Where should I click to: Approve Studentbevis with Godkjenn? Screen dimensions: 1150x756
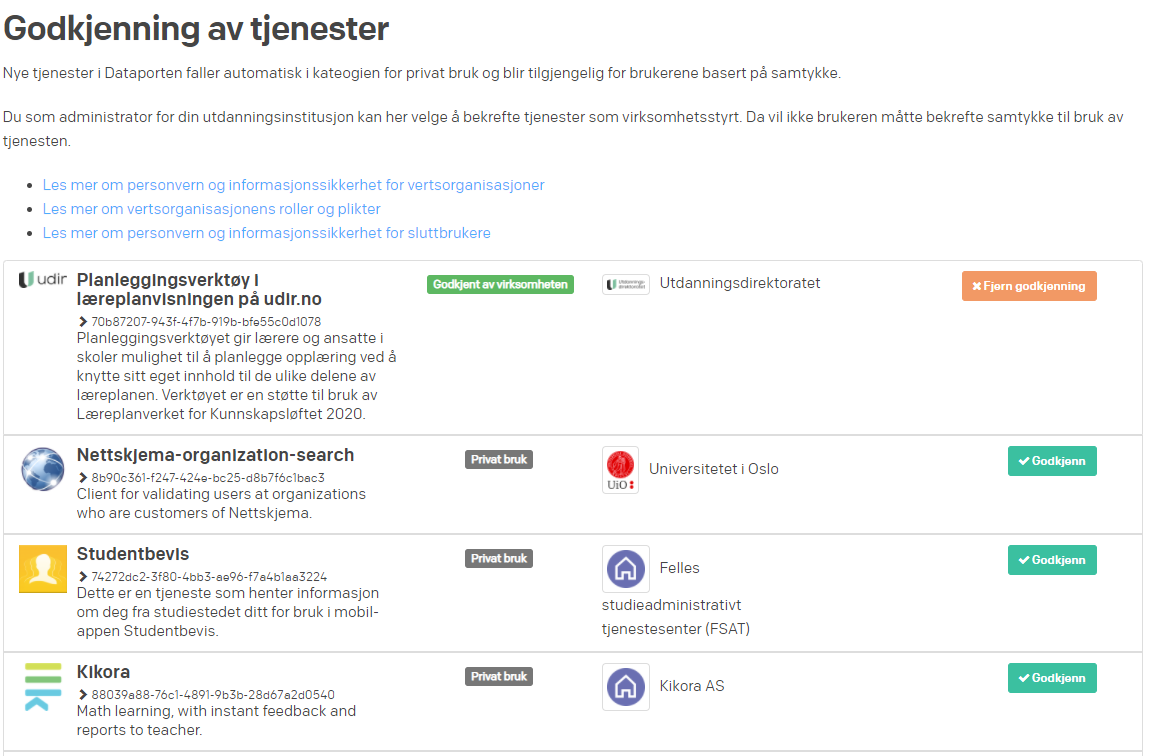(x=1052, y=560)
